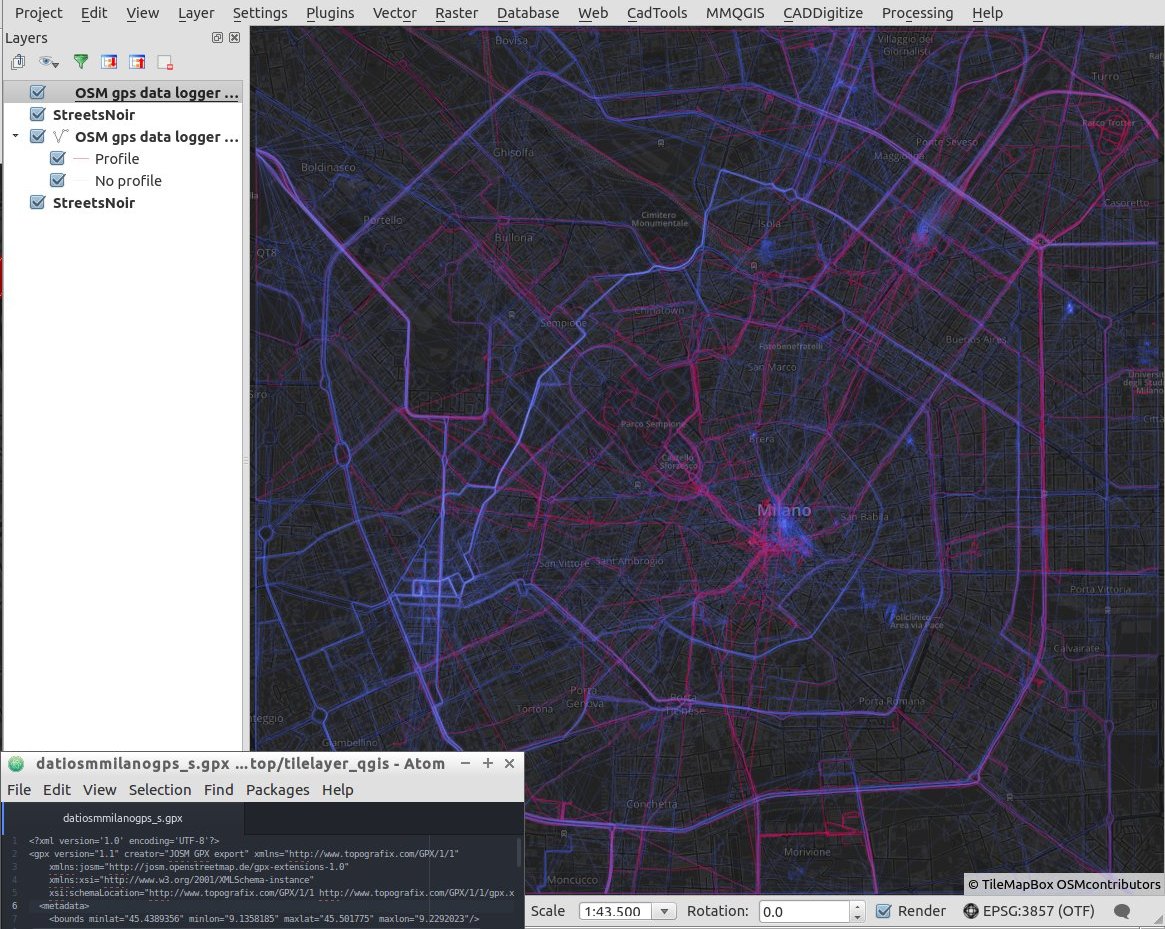The height and width of the screenshot is (929, 1165).
Task: Increase rotation with the up stepper arrow
Action: pyautogui.click(x=857, y=907)
